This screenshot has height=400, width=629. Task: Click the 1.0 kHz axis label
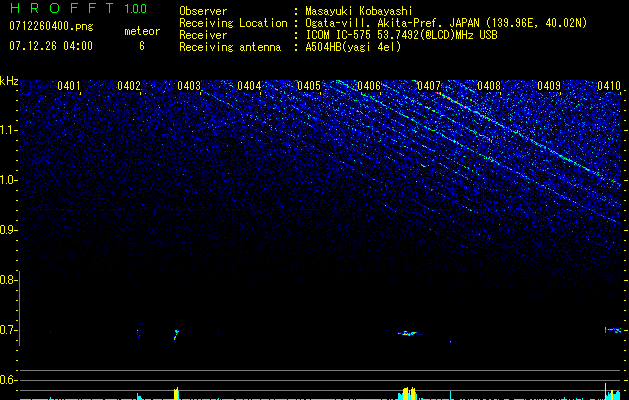tap(8, 180)
